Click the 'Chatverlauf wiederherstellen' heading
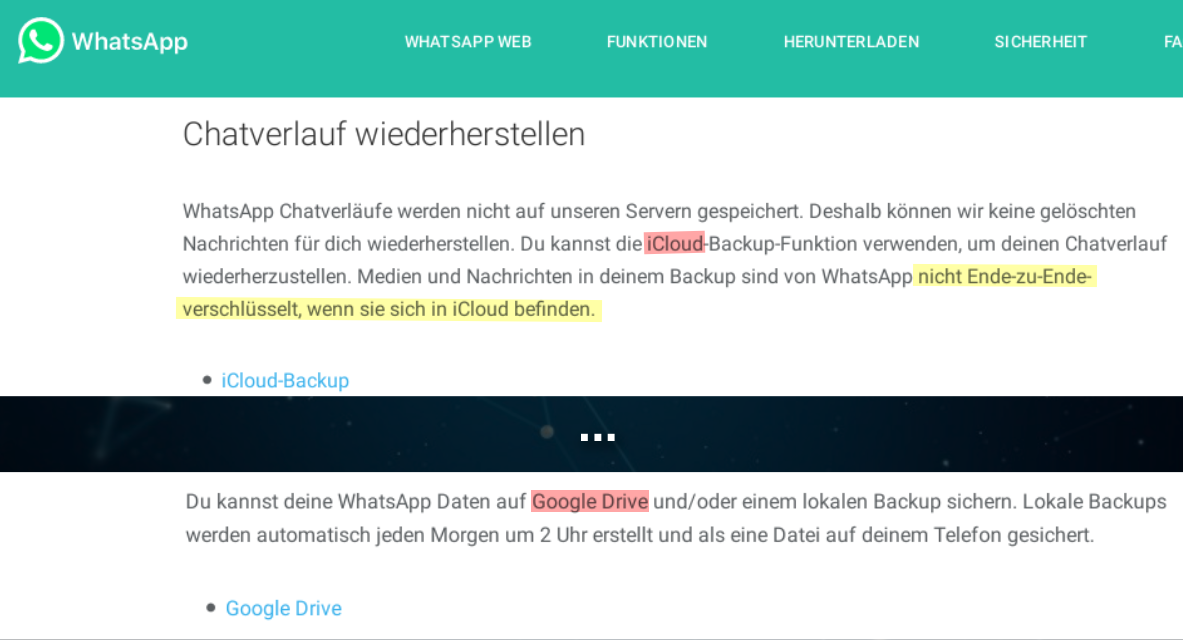The height and width of the screenshot is (640, 1183). [x=383, y=134]
